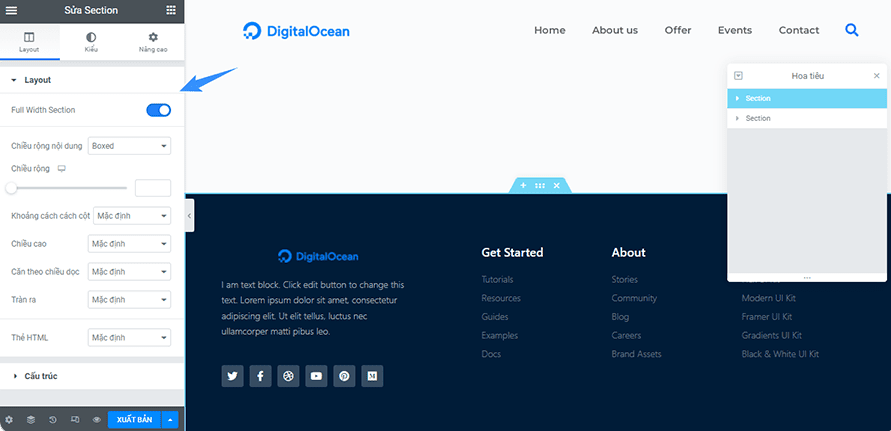Click the Chiều rộng value input box
The width and height of the screenshot is (891, 431).
[153, 188]
